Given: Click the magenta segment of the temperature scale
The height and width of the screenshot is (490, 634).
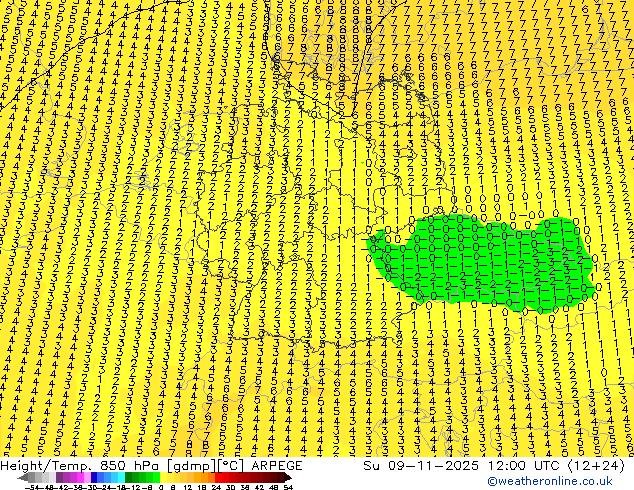Looking at the screenshot, I should tap(80, 477).
